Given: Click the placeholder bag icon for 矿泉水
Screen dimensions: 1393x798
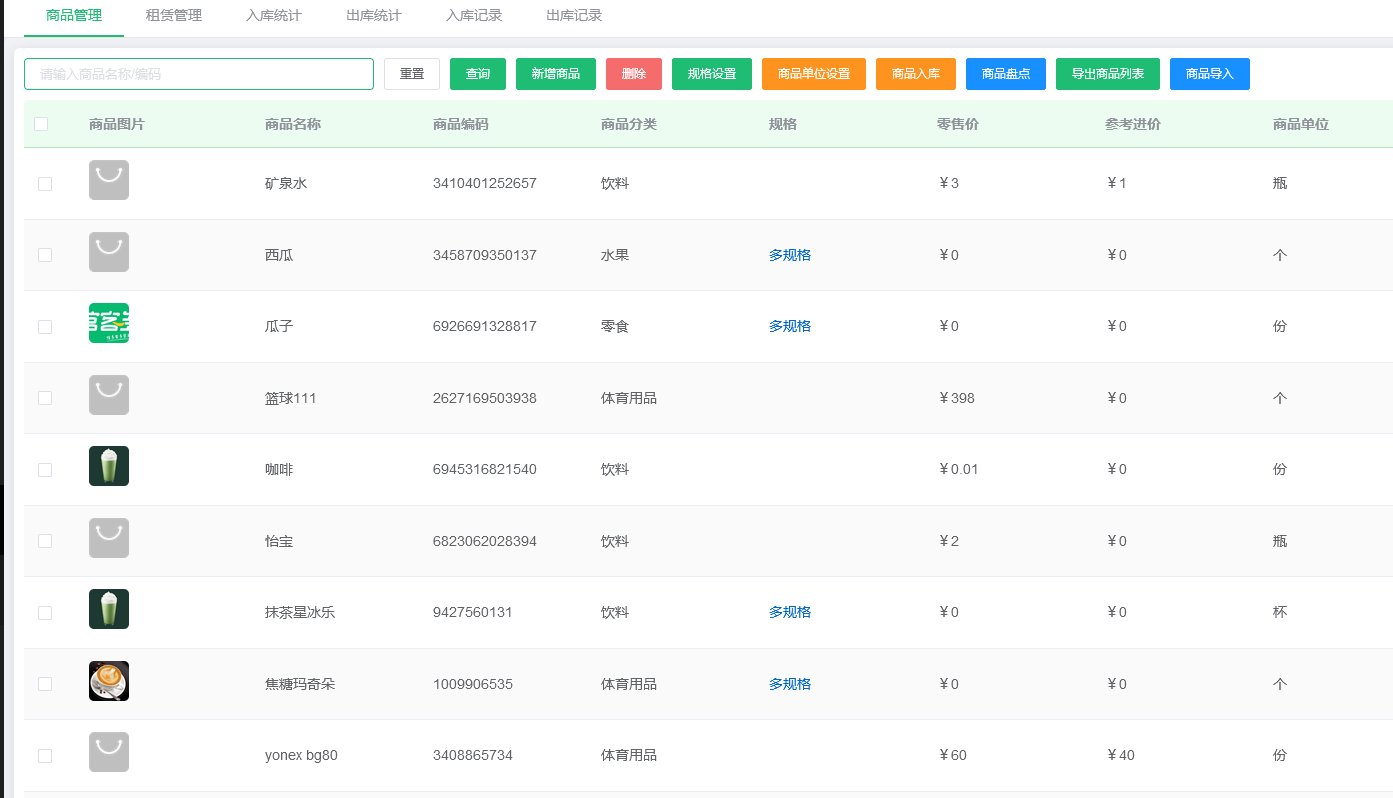Looking at the screenshot, I should point(108,180).
